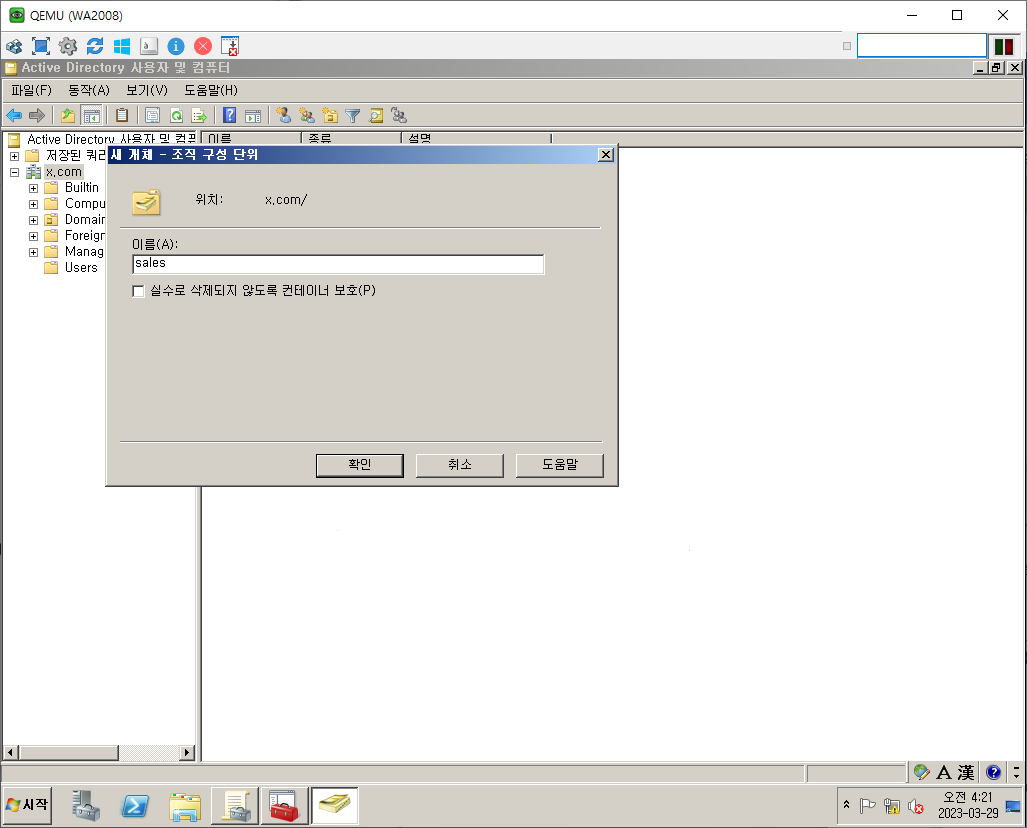Click the QEMU refresh arrows icon
The width and height of the screenshot is (1027, 828).
(95, 46)
